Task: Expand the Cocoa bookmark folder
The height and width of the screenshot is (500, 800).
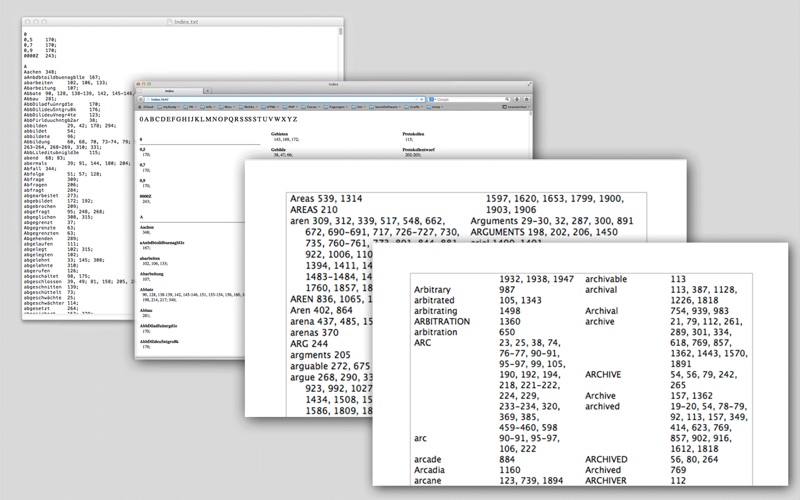Action: 312,107
